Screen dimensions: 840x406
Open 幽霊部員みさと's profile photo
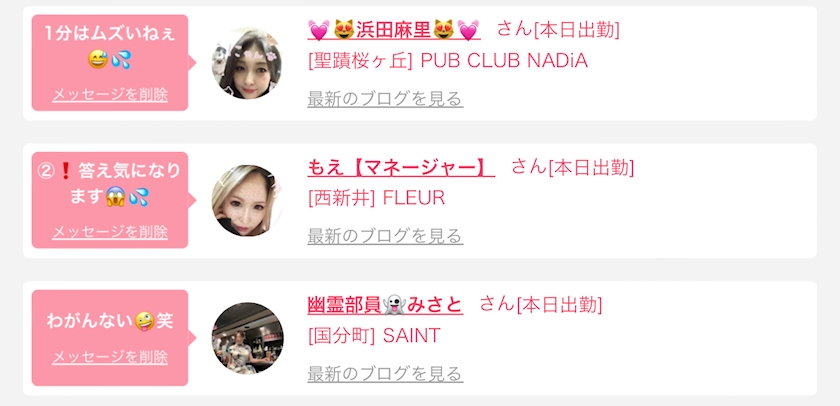248,338
